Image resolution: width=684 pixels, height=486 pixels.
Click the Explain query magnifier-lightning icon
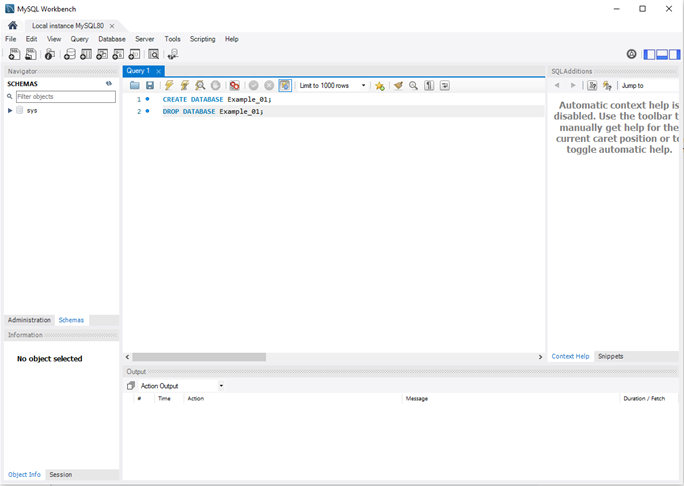(200, 86)
